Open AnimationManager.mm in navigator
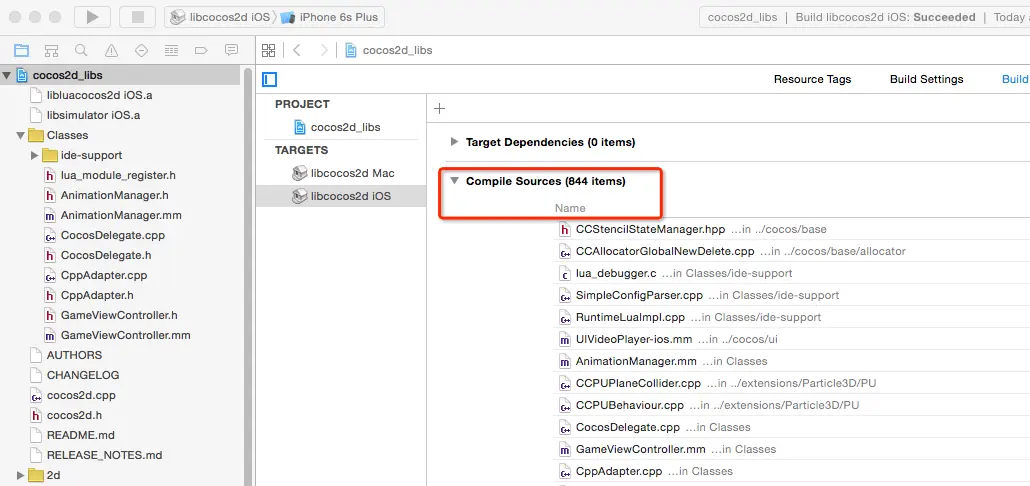Screen dimensions: 1030x486 coord(122,215)
